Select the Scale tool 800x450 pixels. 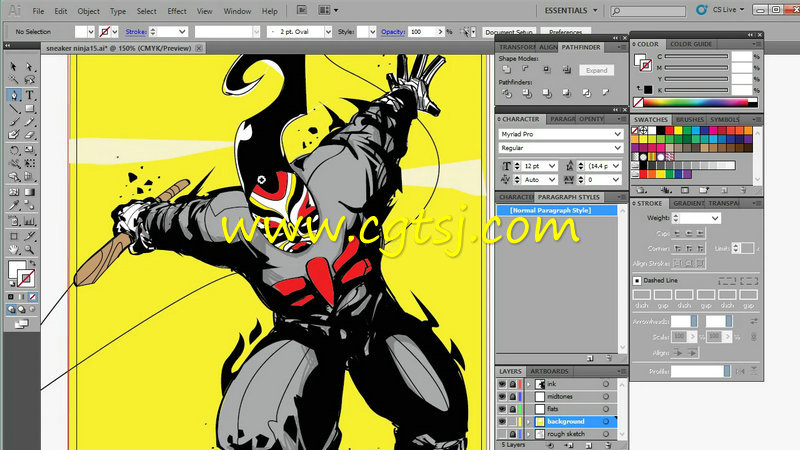(30, 150)
